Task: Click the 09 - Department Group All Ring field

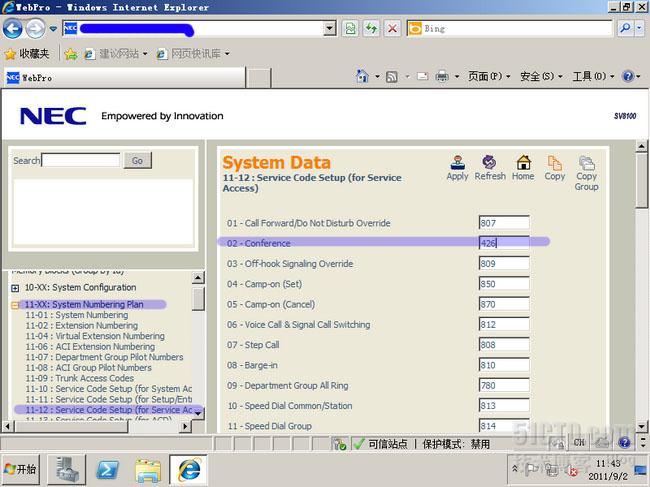Action: pos(504,385)
